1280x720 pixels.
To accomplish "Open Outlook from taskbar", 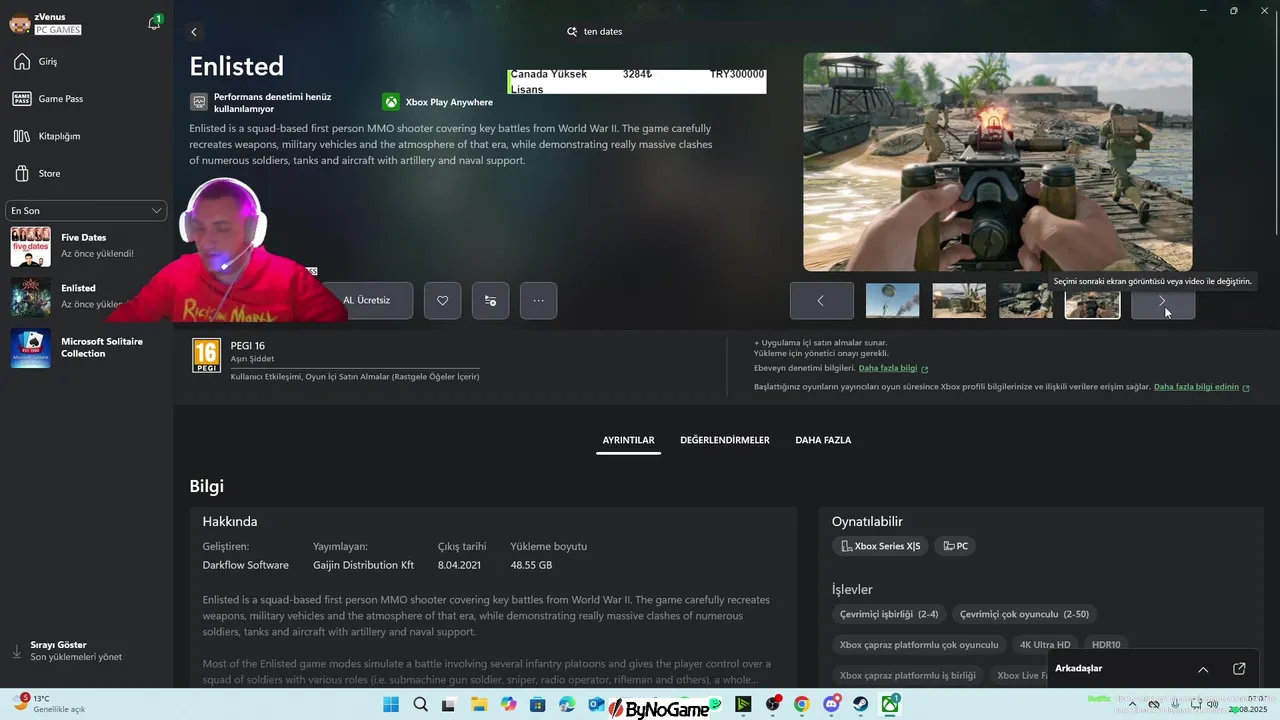I will pos(596,705).
